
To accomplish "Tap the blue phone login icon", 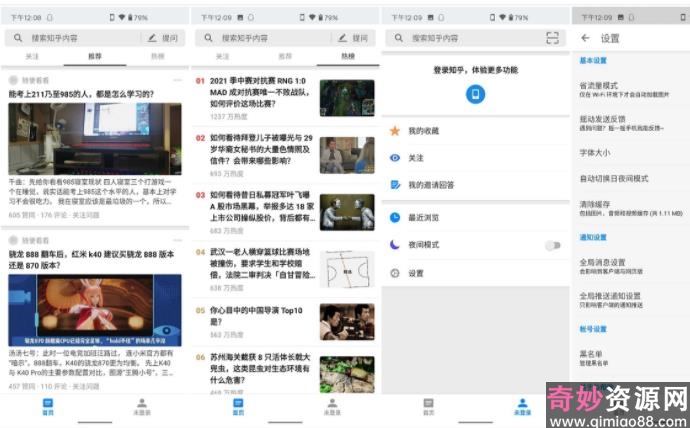I will tap(475, 93).
